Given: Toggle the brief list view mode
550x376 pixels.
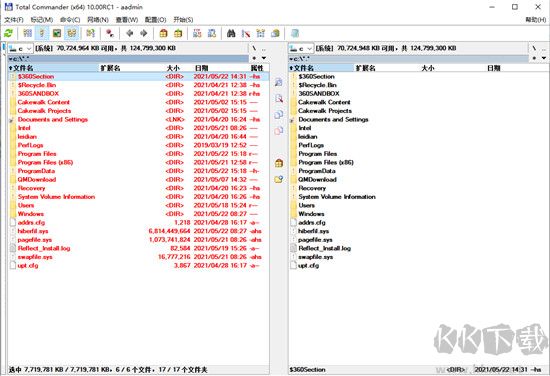Looking at the screenshot, I should pos(27,33).
